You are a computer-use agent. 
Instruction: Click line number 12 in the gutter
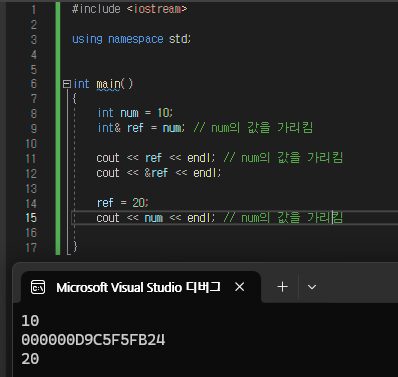click(x=31, y=174)
